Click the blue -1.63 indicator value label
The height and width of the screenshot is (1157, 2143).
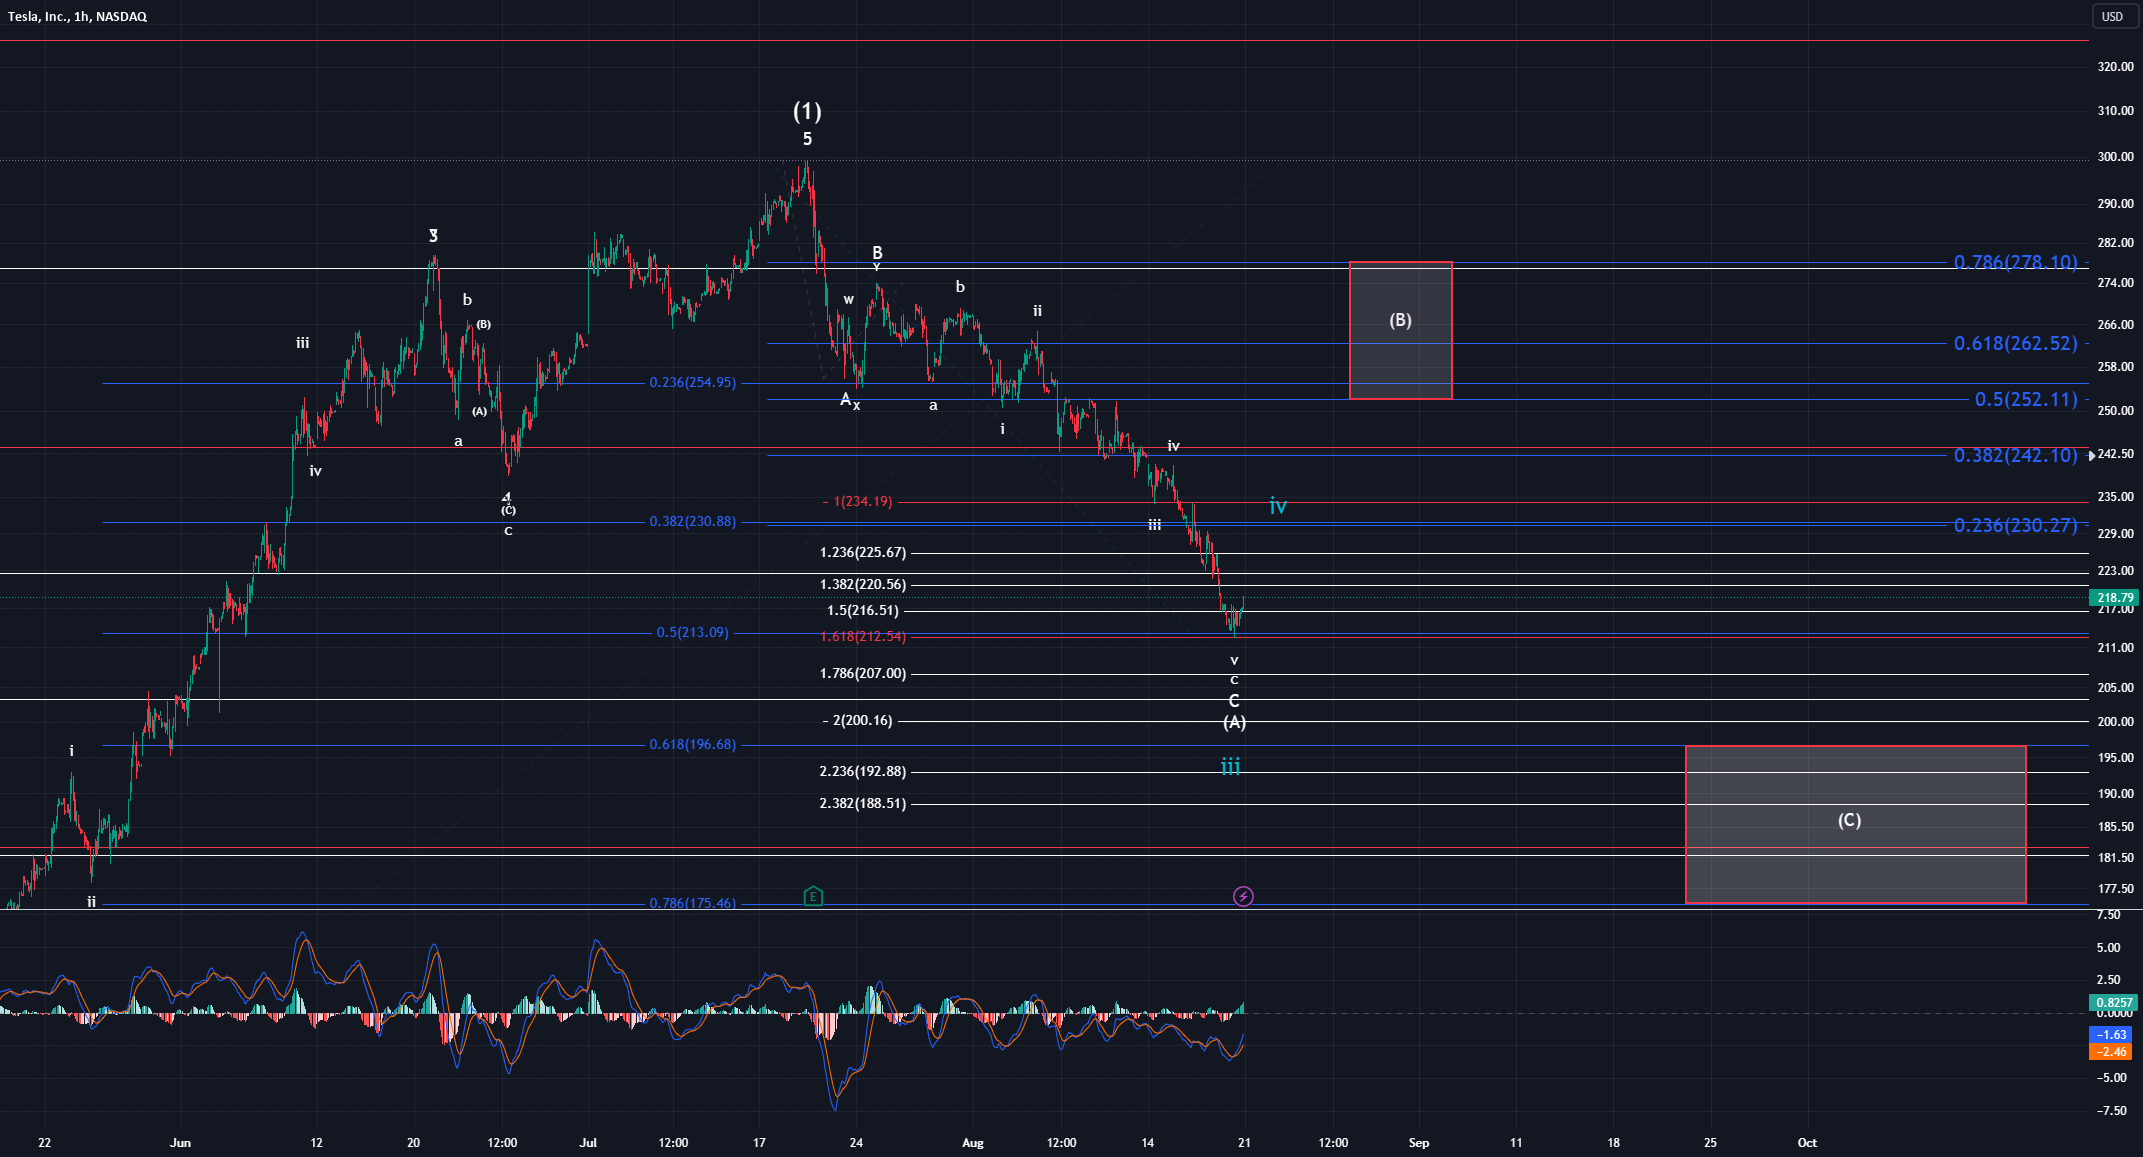tap(2111, 1035)
